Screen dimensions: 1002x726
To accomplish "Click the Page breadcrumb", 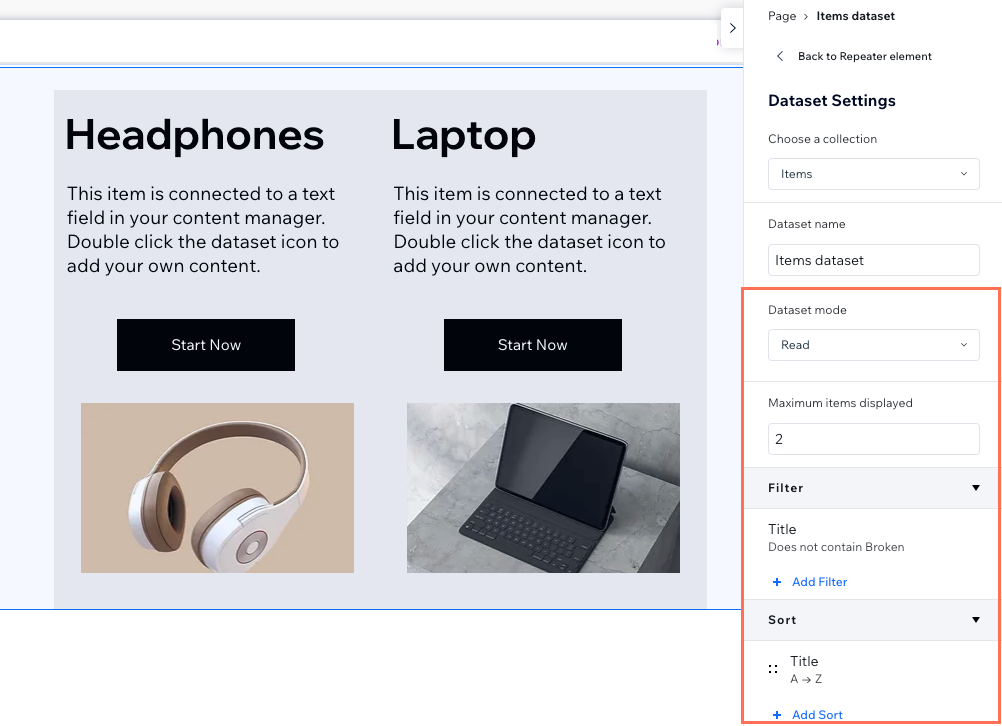I will (782, 16).
